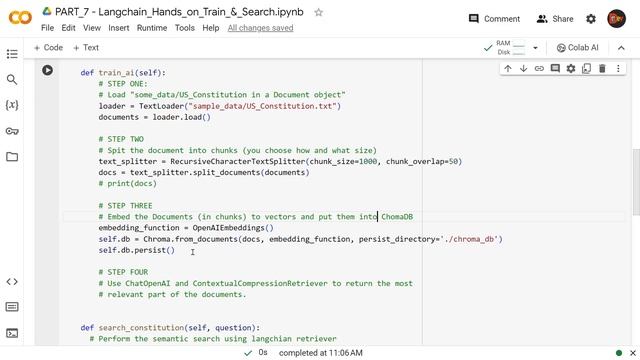
Task: Open the Terminal panel
Action: (x=12, y=333)
